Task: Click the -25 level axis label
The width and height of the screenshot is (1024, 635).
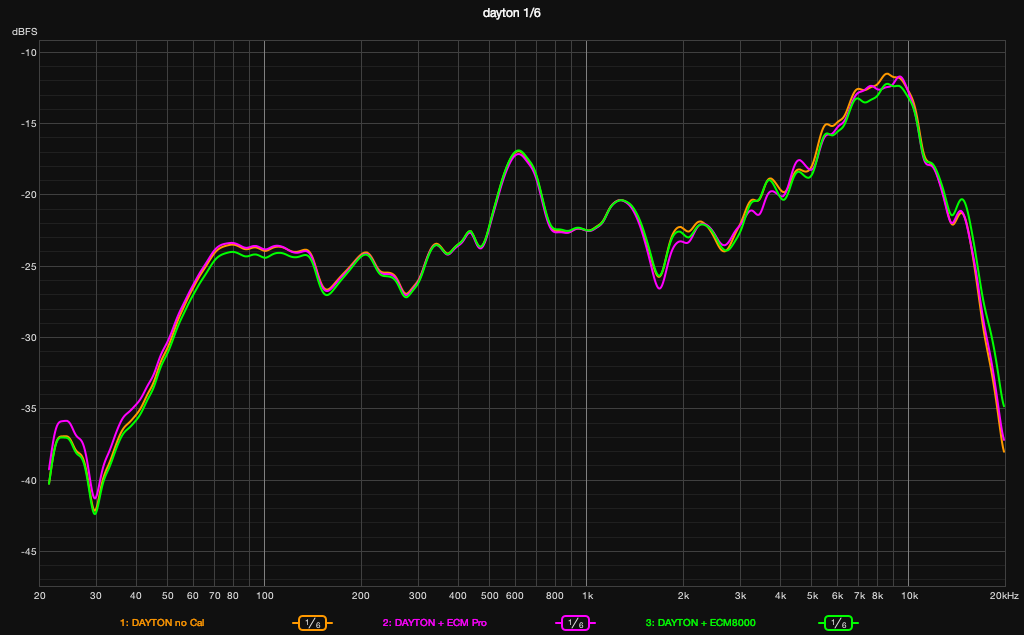Action: coord(29,267)
